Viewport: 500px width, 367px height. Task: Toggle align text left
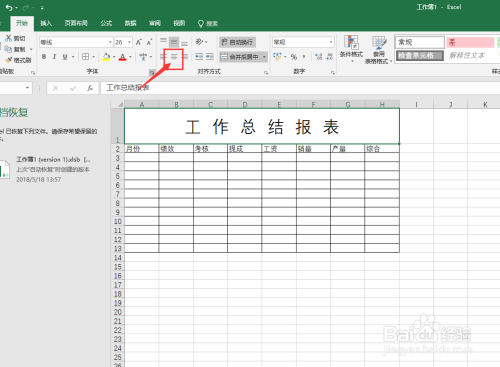(163, 57)
